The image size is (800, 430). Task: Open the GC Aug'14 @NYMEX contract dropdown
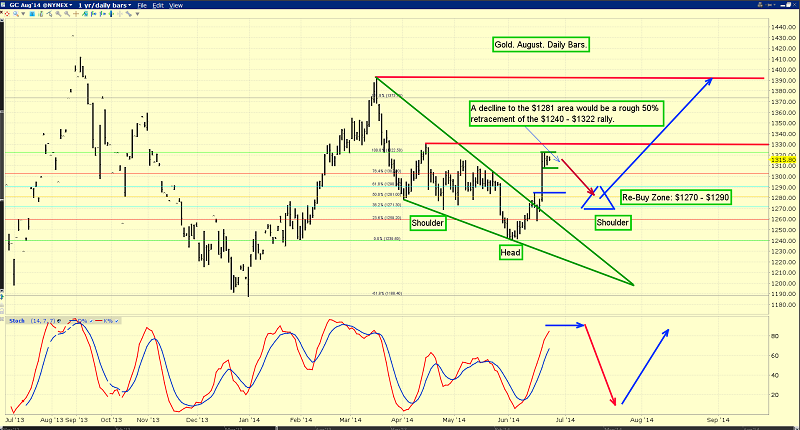click(41, 5)
